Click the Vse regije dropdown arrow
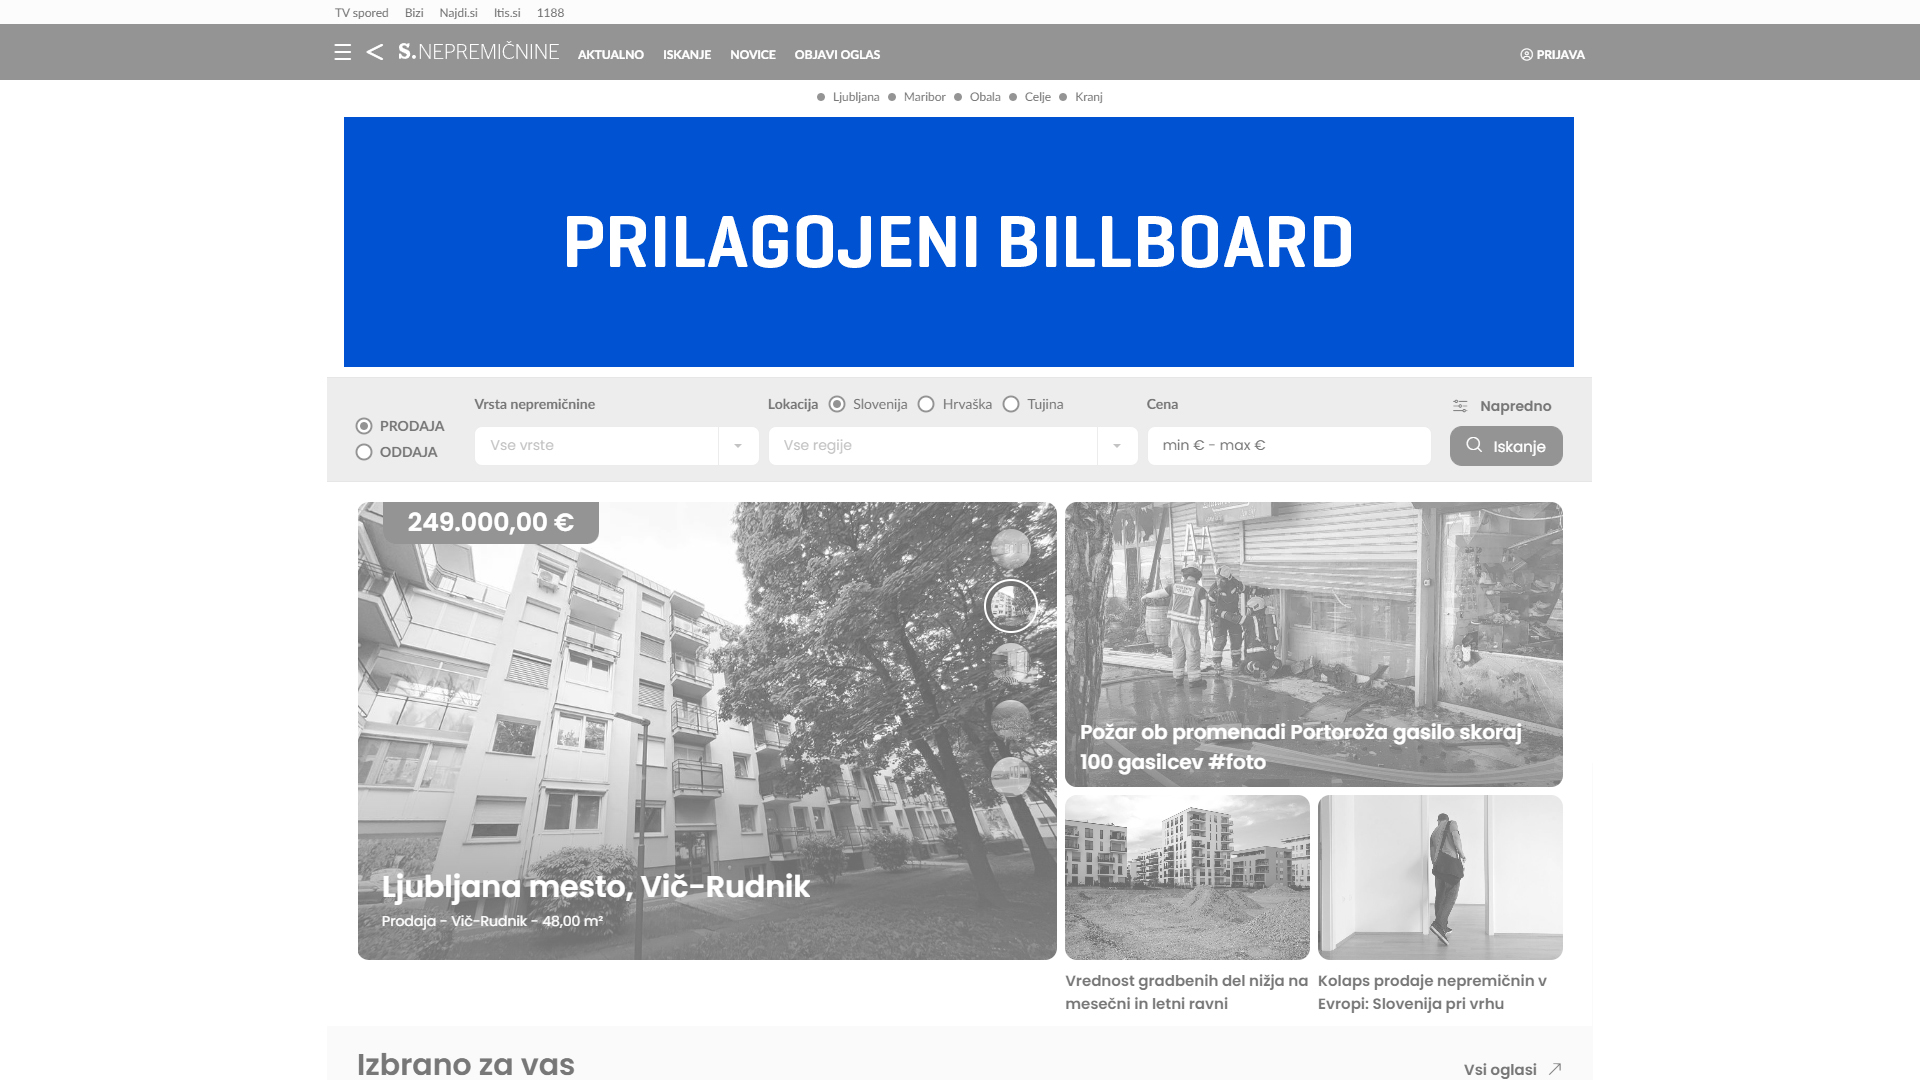Image resolution: width=1920 pixels, height=1080 pixels. click(x=1117, y=446)
